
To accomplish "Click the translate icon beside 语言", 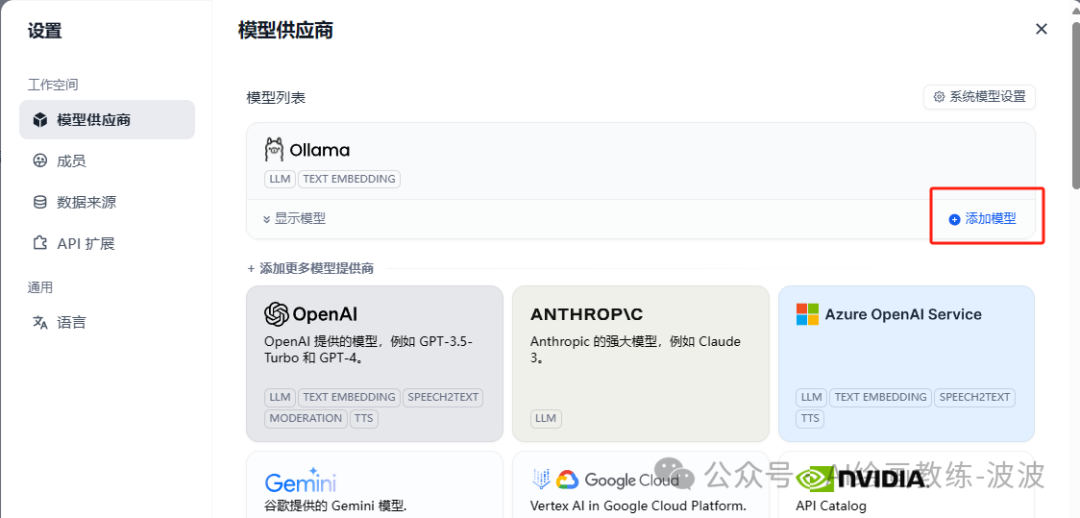I will tap(40, 322).
